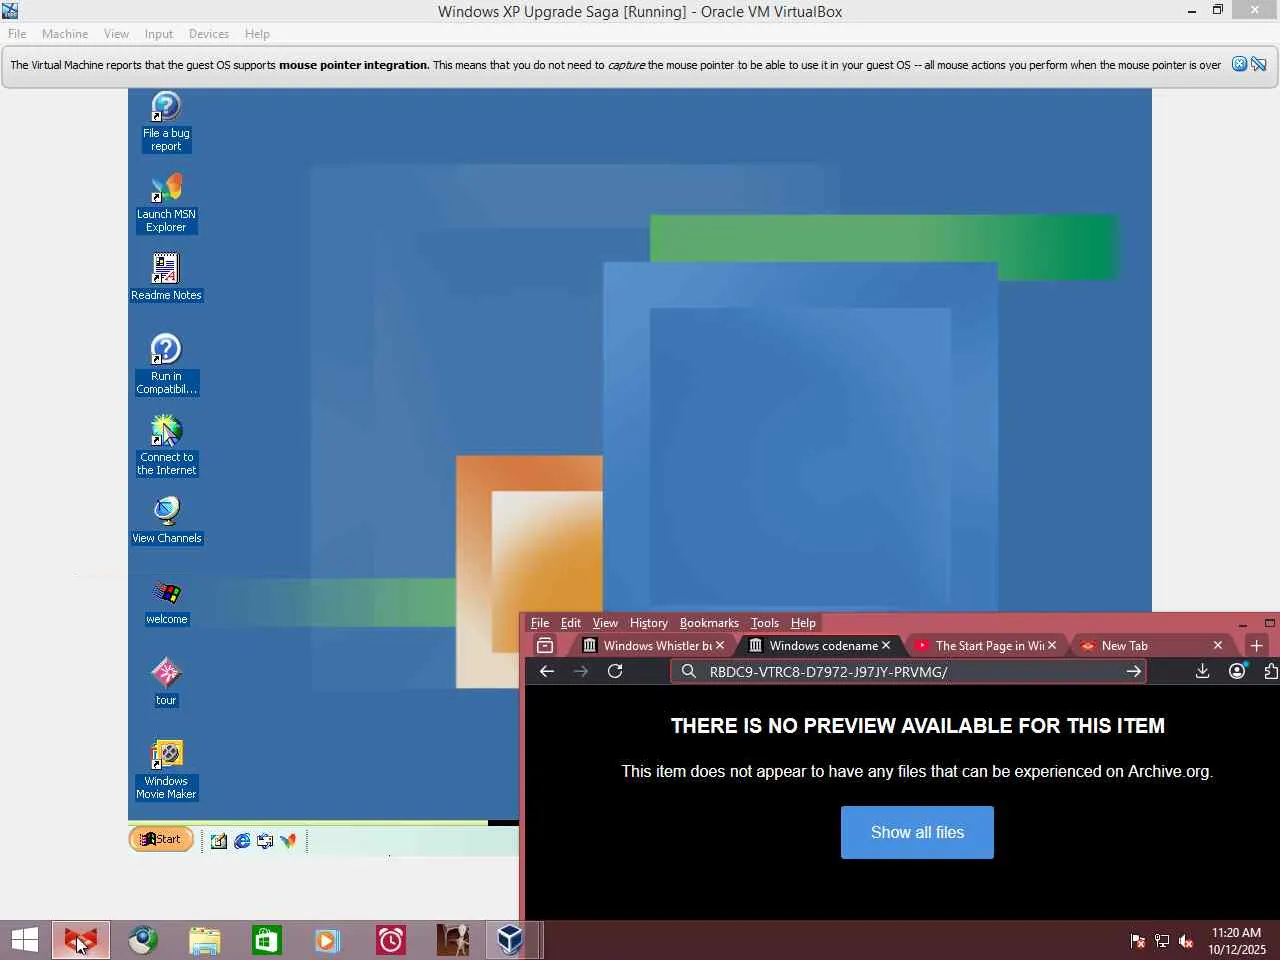Open the network tray icon

[1162, 941]
